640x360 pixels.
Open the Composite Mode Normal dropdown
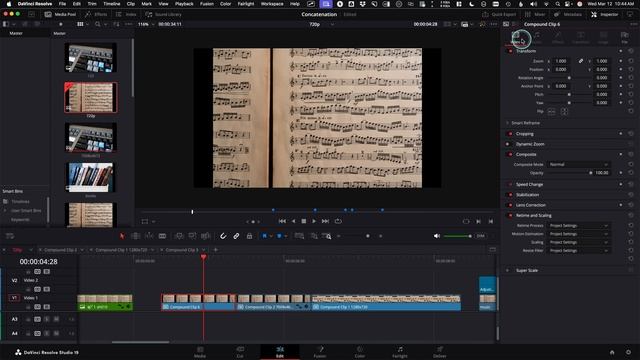click(578, 164)
